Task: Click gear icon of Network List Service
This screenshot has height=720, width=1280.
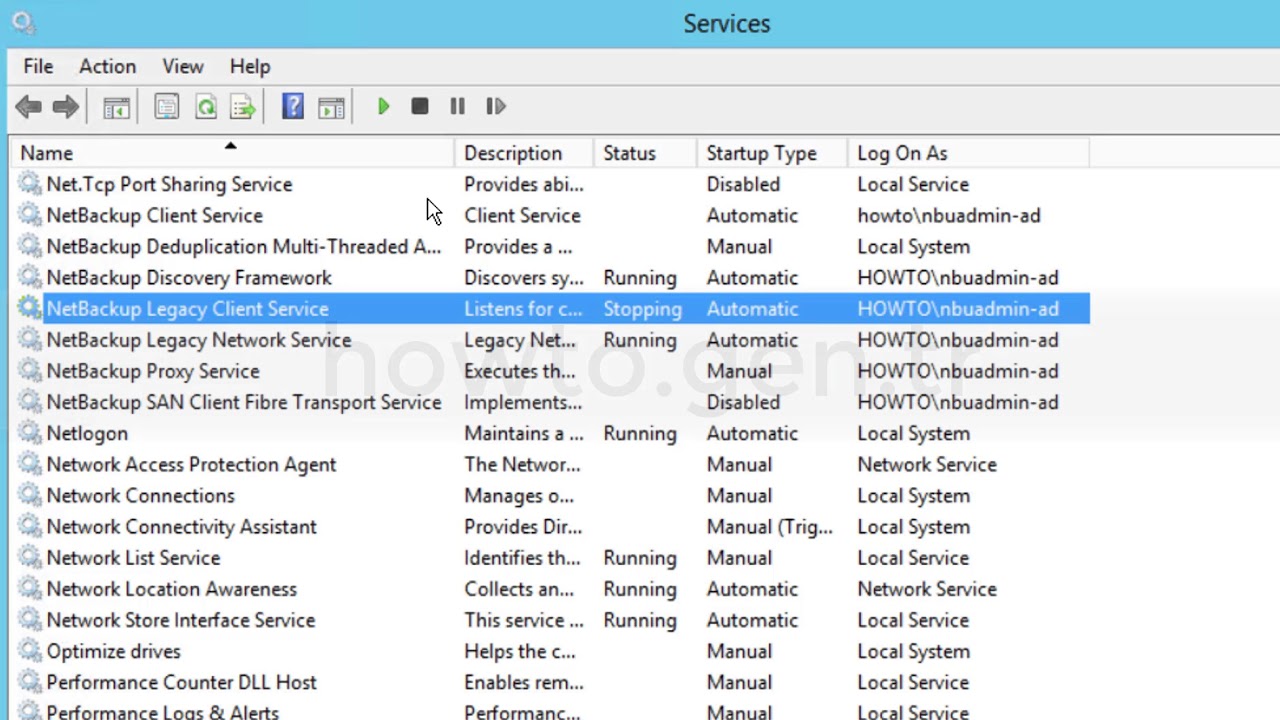Action: tap(30, 557)
